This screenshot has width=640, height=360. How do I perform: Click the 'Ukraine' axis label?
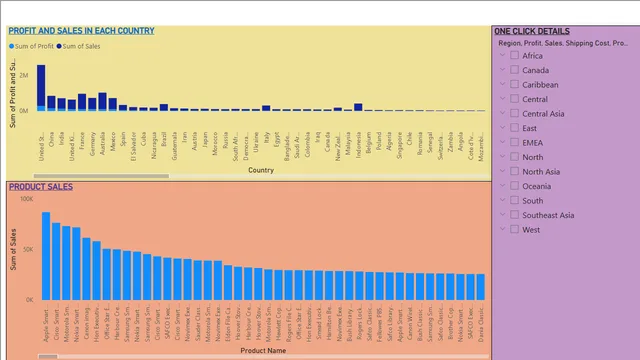click(256, 142)
